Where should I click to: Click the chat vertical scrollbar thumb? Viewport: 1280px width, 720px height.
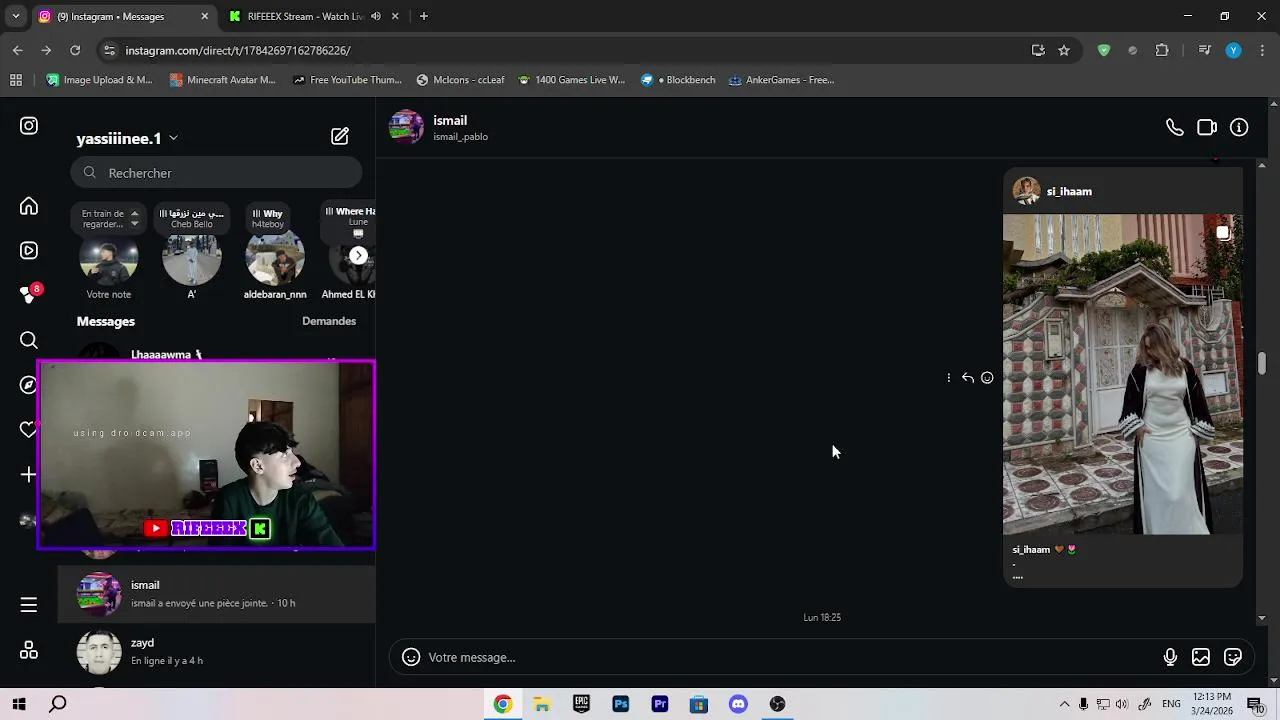pyautogui.click(x=1262, y=363)
